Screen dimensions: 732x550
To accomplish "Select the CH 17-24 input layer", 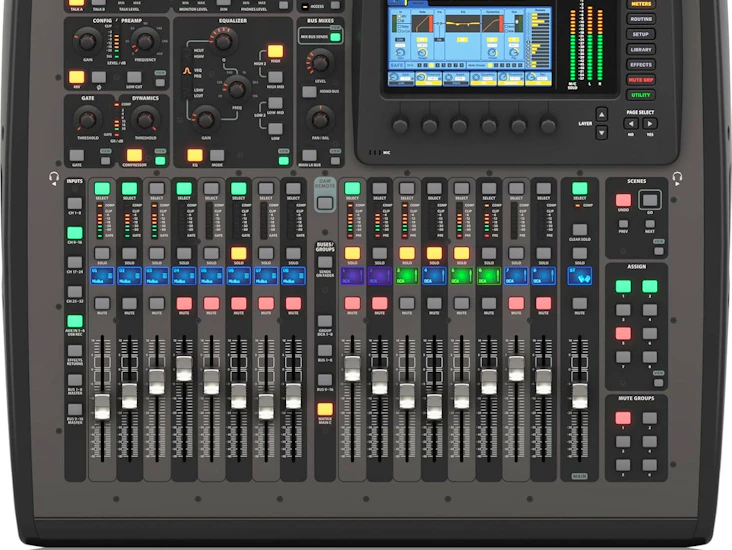I will pos(75,262).
